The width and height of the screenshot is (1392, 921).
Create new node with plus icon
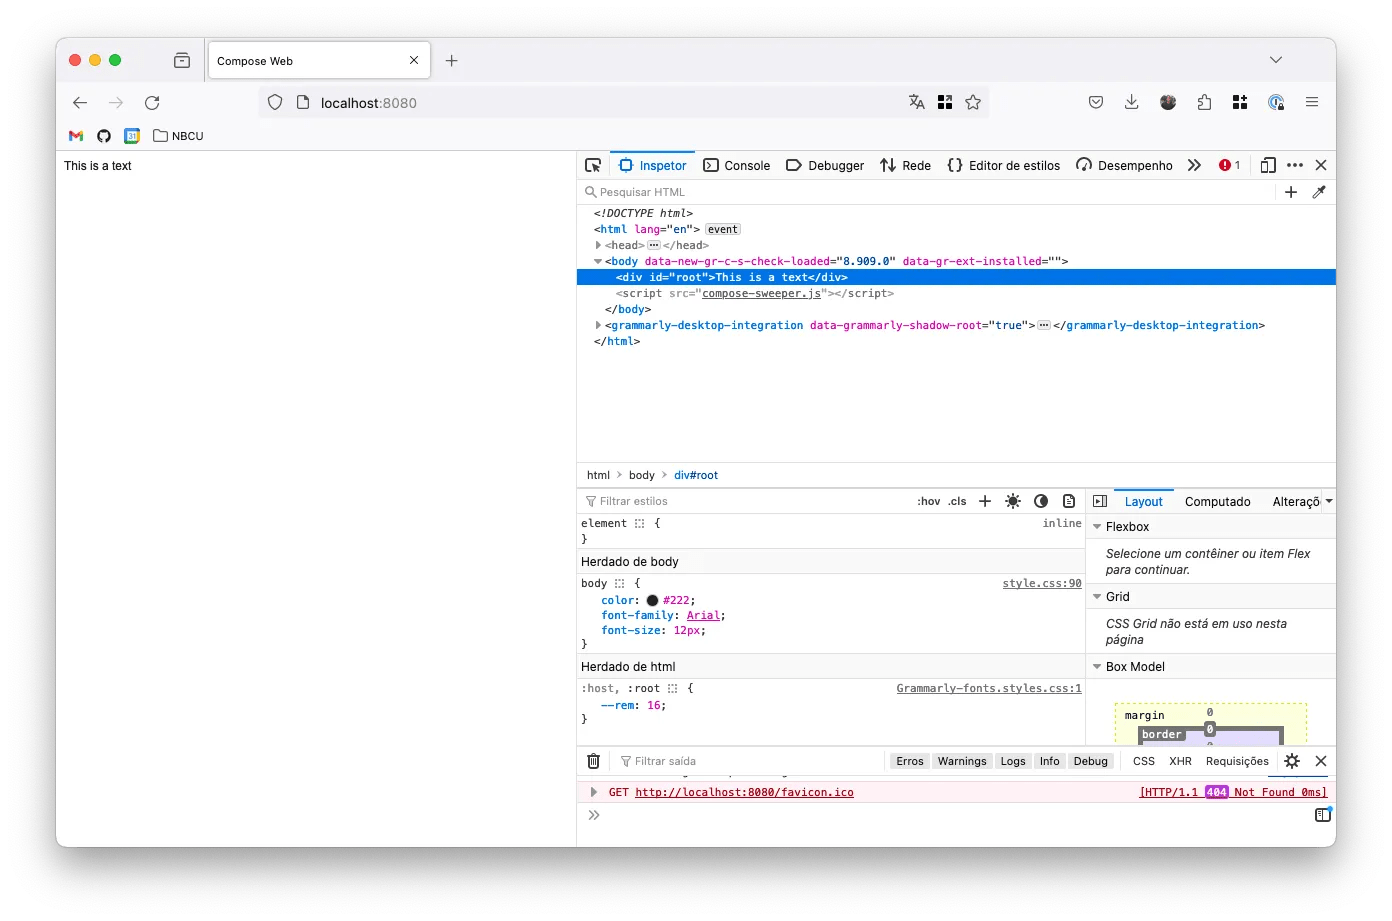click(1291, 192)
